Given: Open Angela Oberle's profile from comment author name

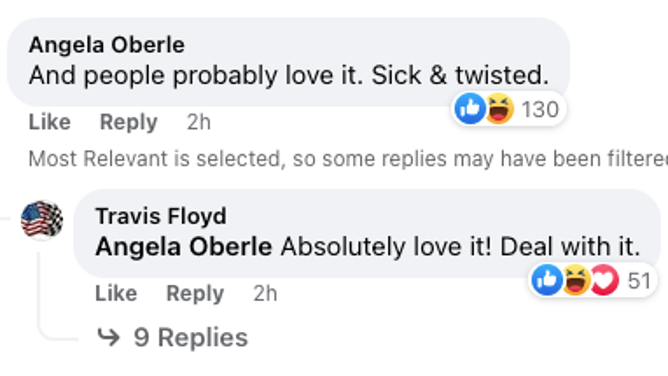Looking at the screenshot, I should click(107, 45).
